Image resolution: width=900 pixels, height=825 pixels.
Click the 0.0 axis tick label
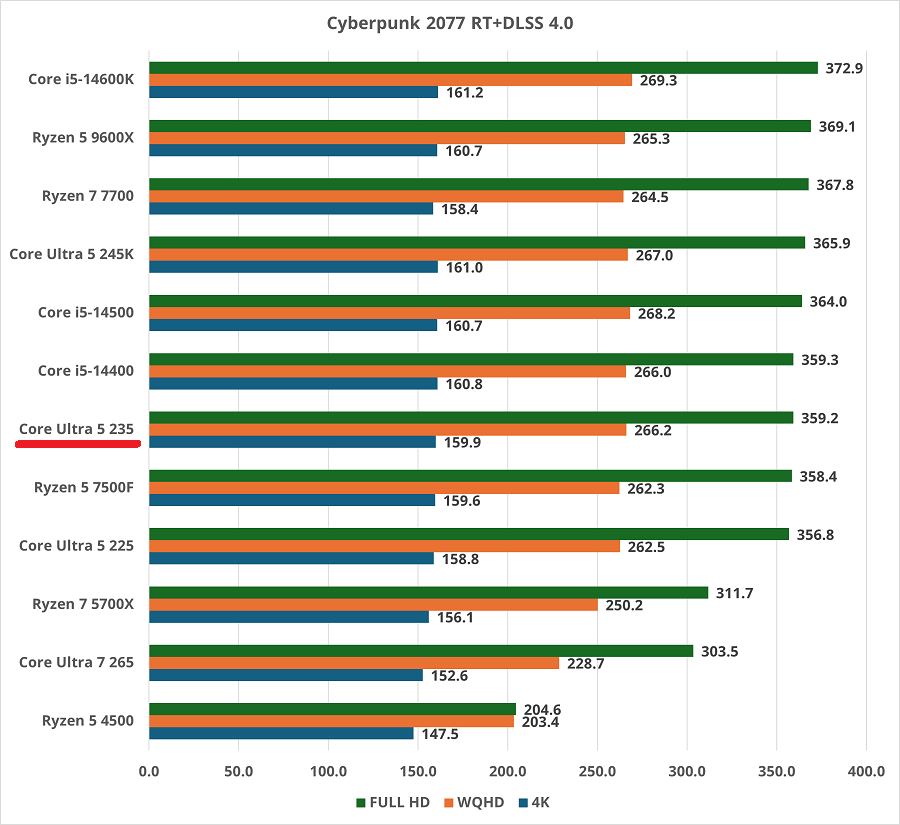point(149,772)
